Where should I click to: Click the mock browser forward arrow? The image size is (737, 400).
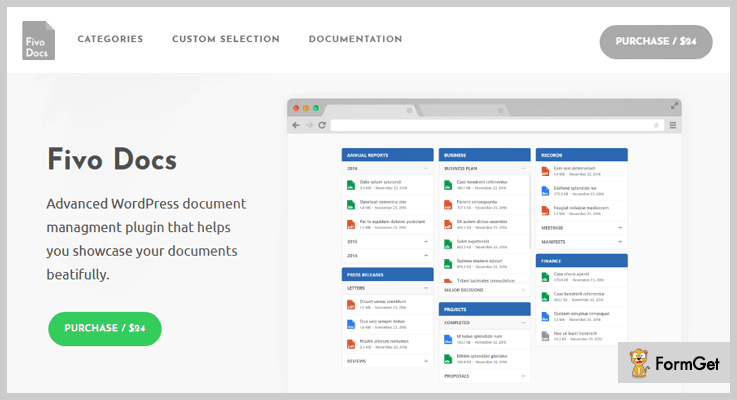click(309, 125)
